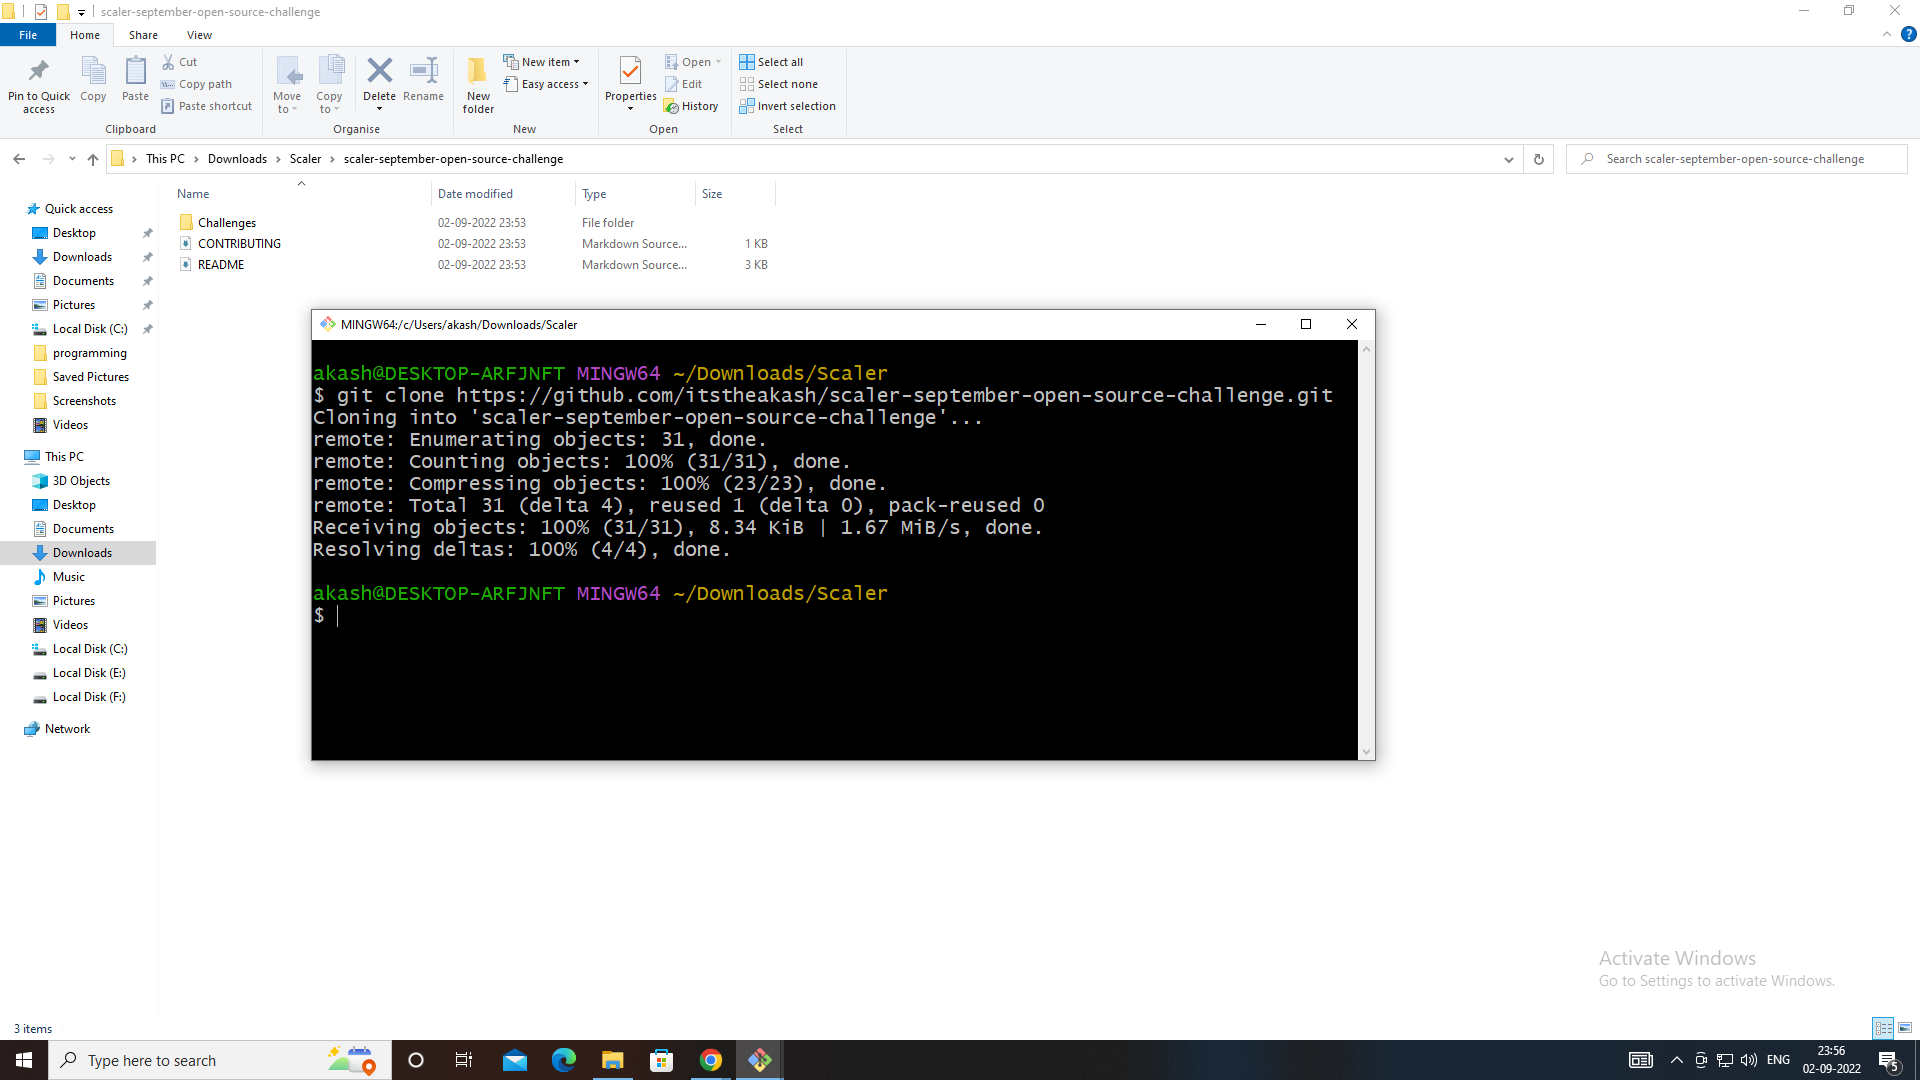
Task: Switch to details view
Action: point(1884,1028)
